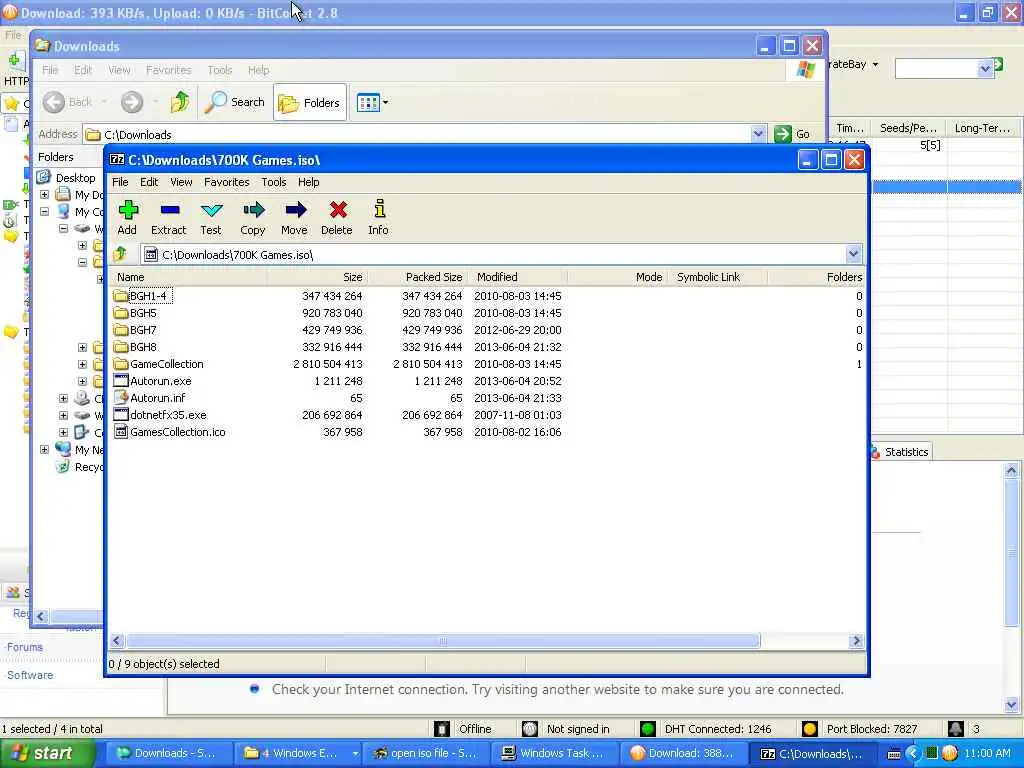Click the Copy toolbar icon in 7-Zip
This screenshot has width=1024, height=768.
click(253, 210)
